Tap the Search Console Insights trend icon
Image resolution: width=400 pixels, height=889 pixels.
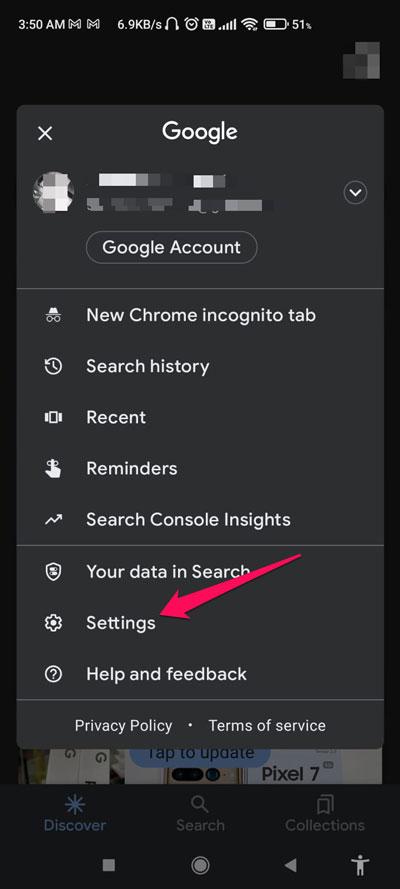point(53,520)
